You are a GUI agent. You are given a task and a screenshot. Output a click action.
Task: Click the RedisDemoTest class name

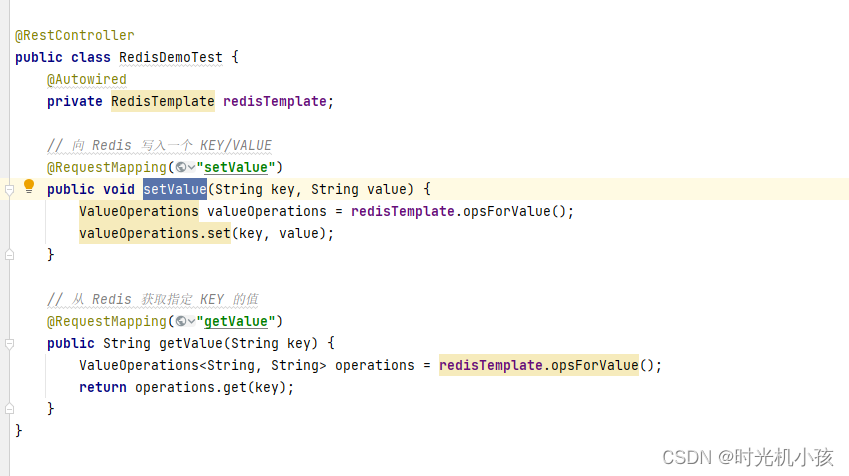click(171, 57)
